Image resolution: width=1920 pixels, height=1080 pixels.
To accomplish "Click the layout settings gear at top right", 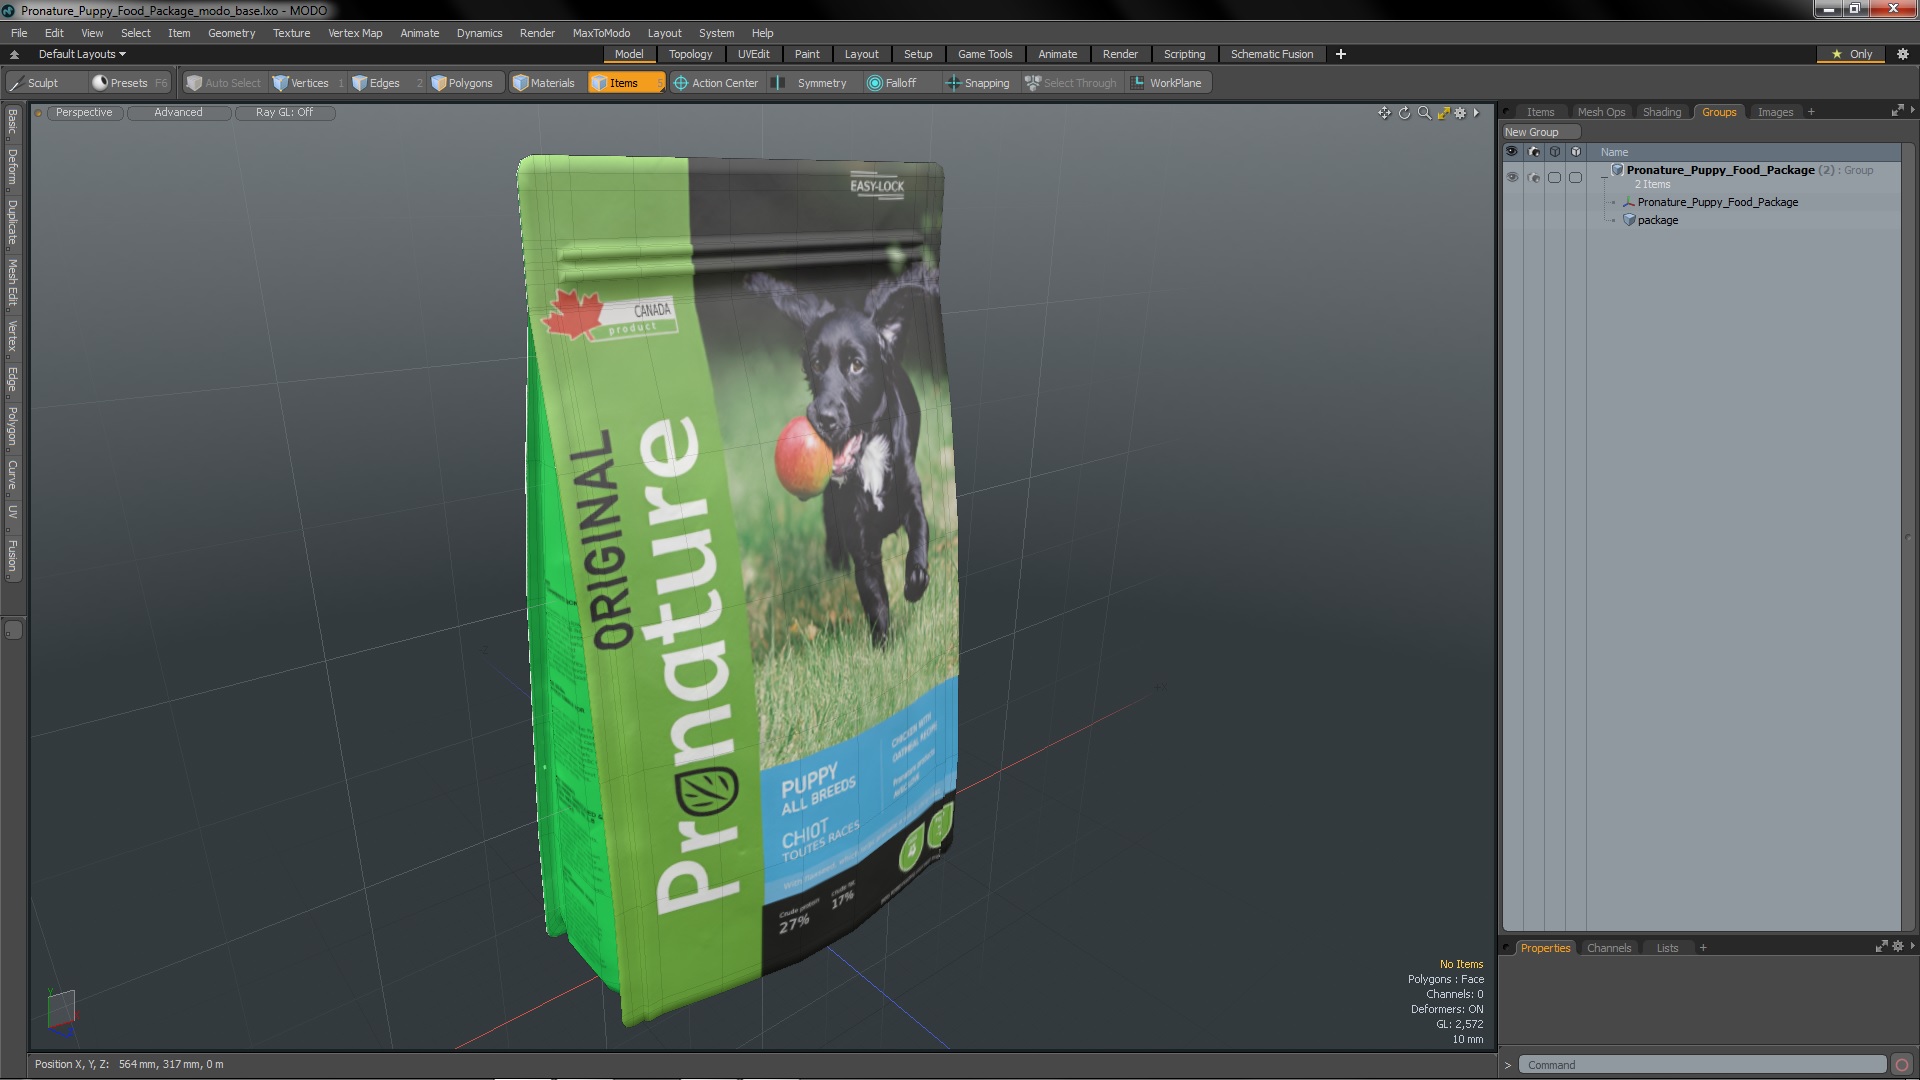I will click(x=1903, y=54).
